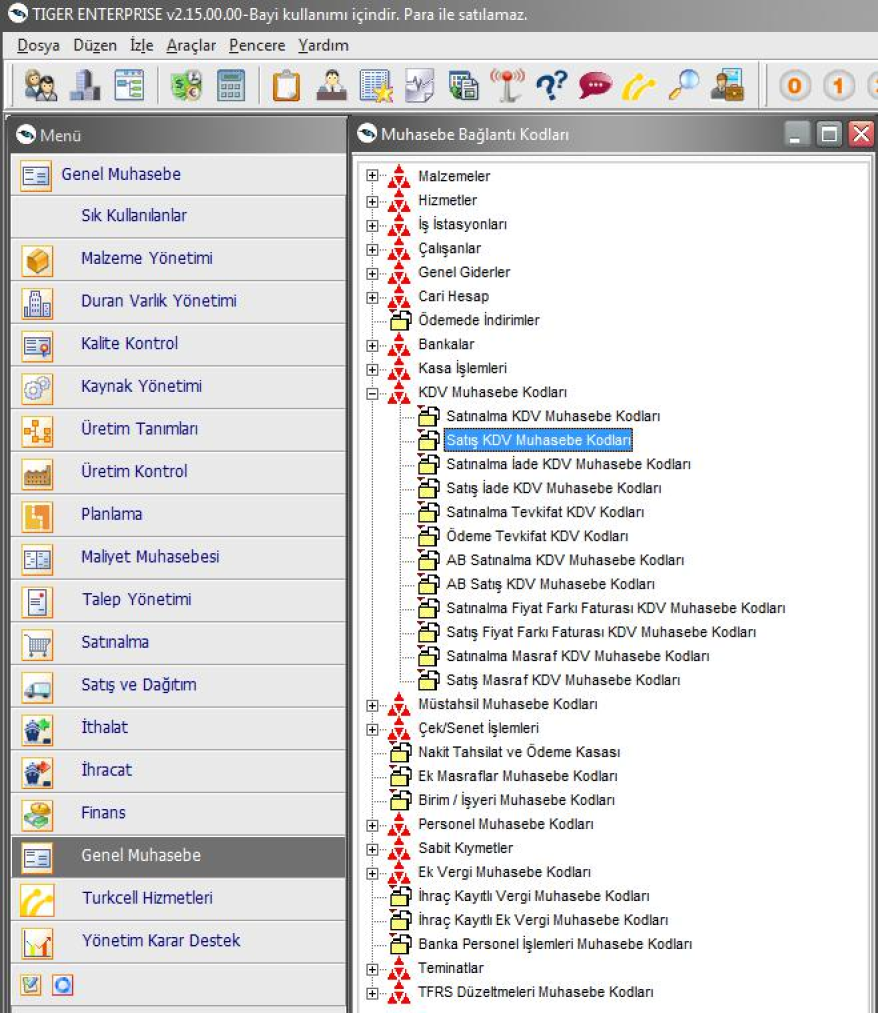Open the Yönetim Karar Destek module

[x=178, y=941]
